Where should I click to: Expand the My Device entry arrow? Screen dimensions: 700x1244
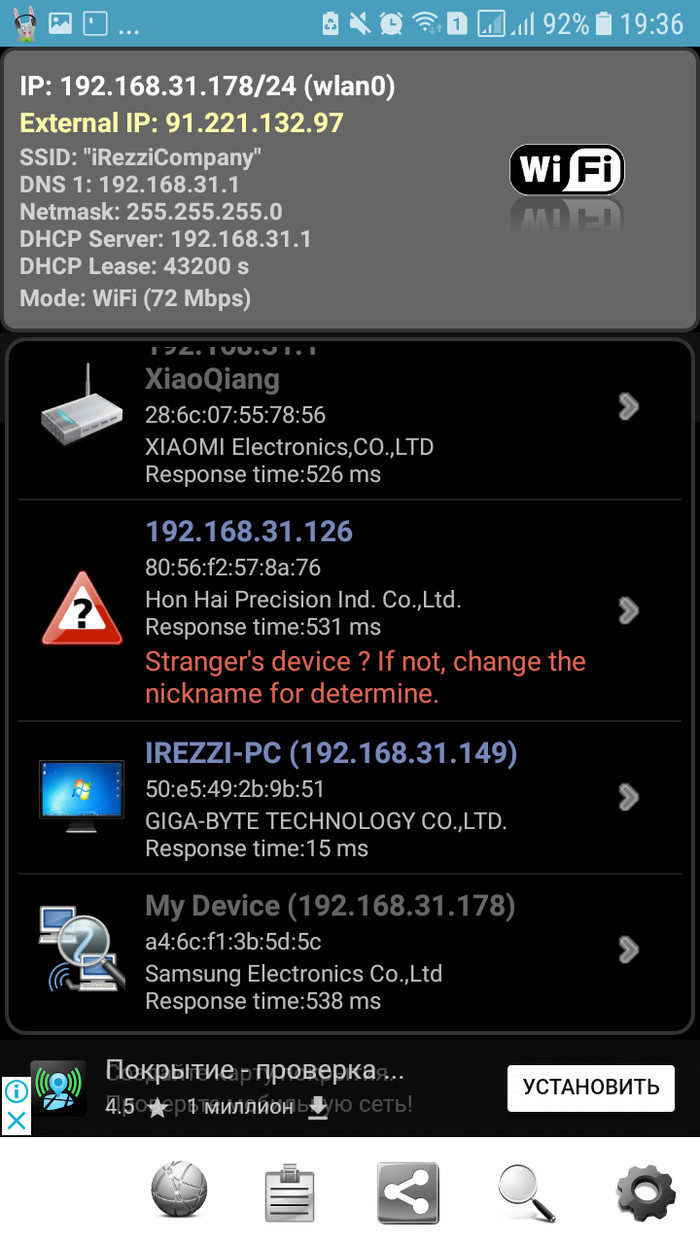628,949
